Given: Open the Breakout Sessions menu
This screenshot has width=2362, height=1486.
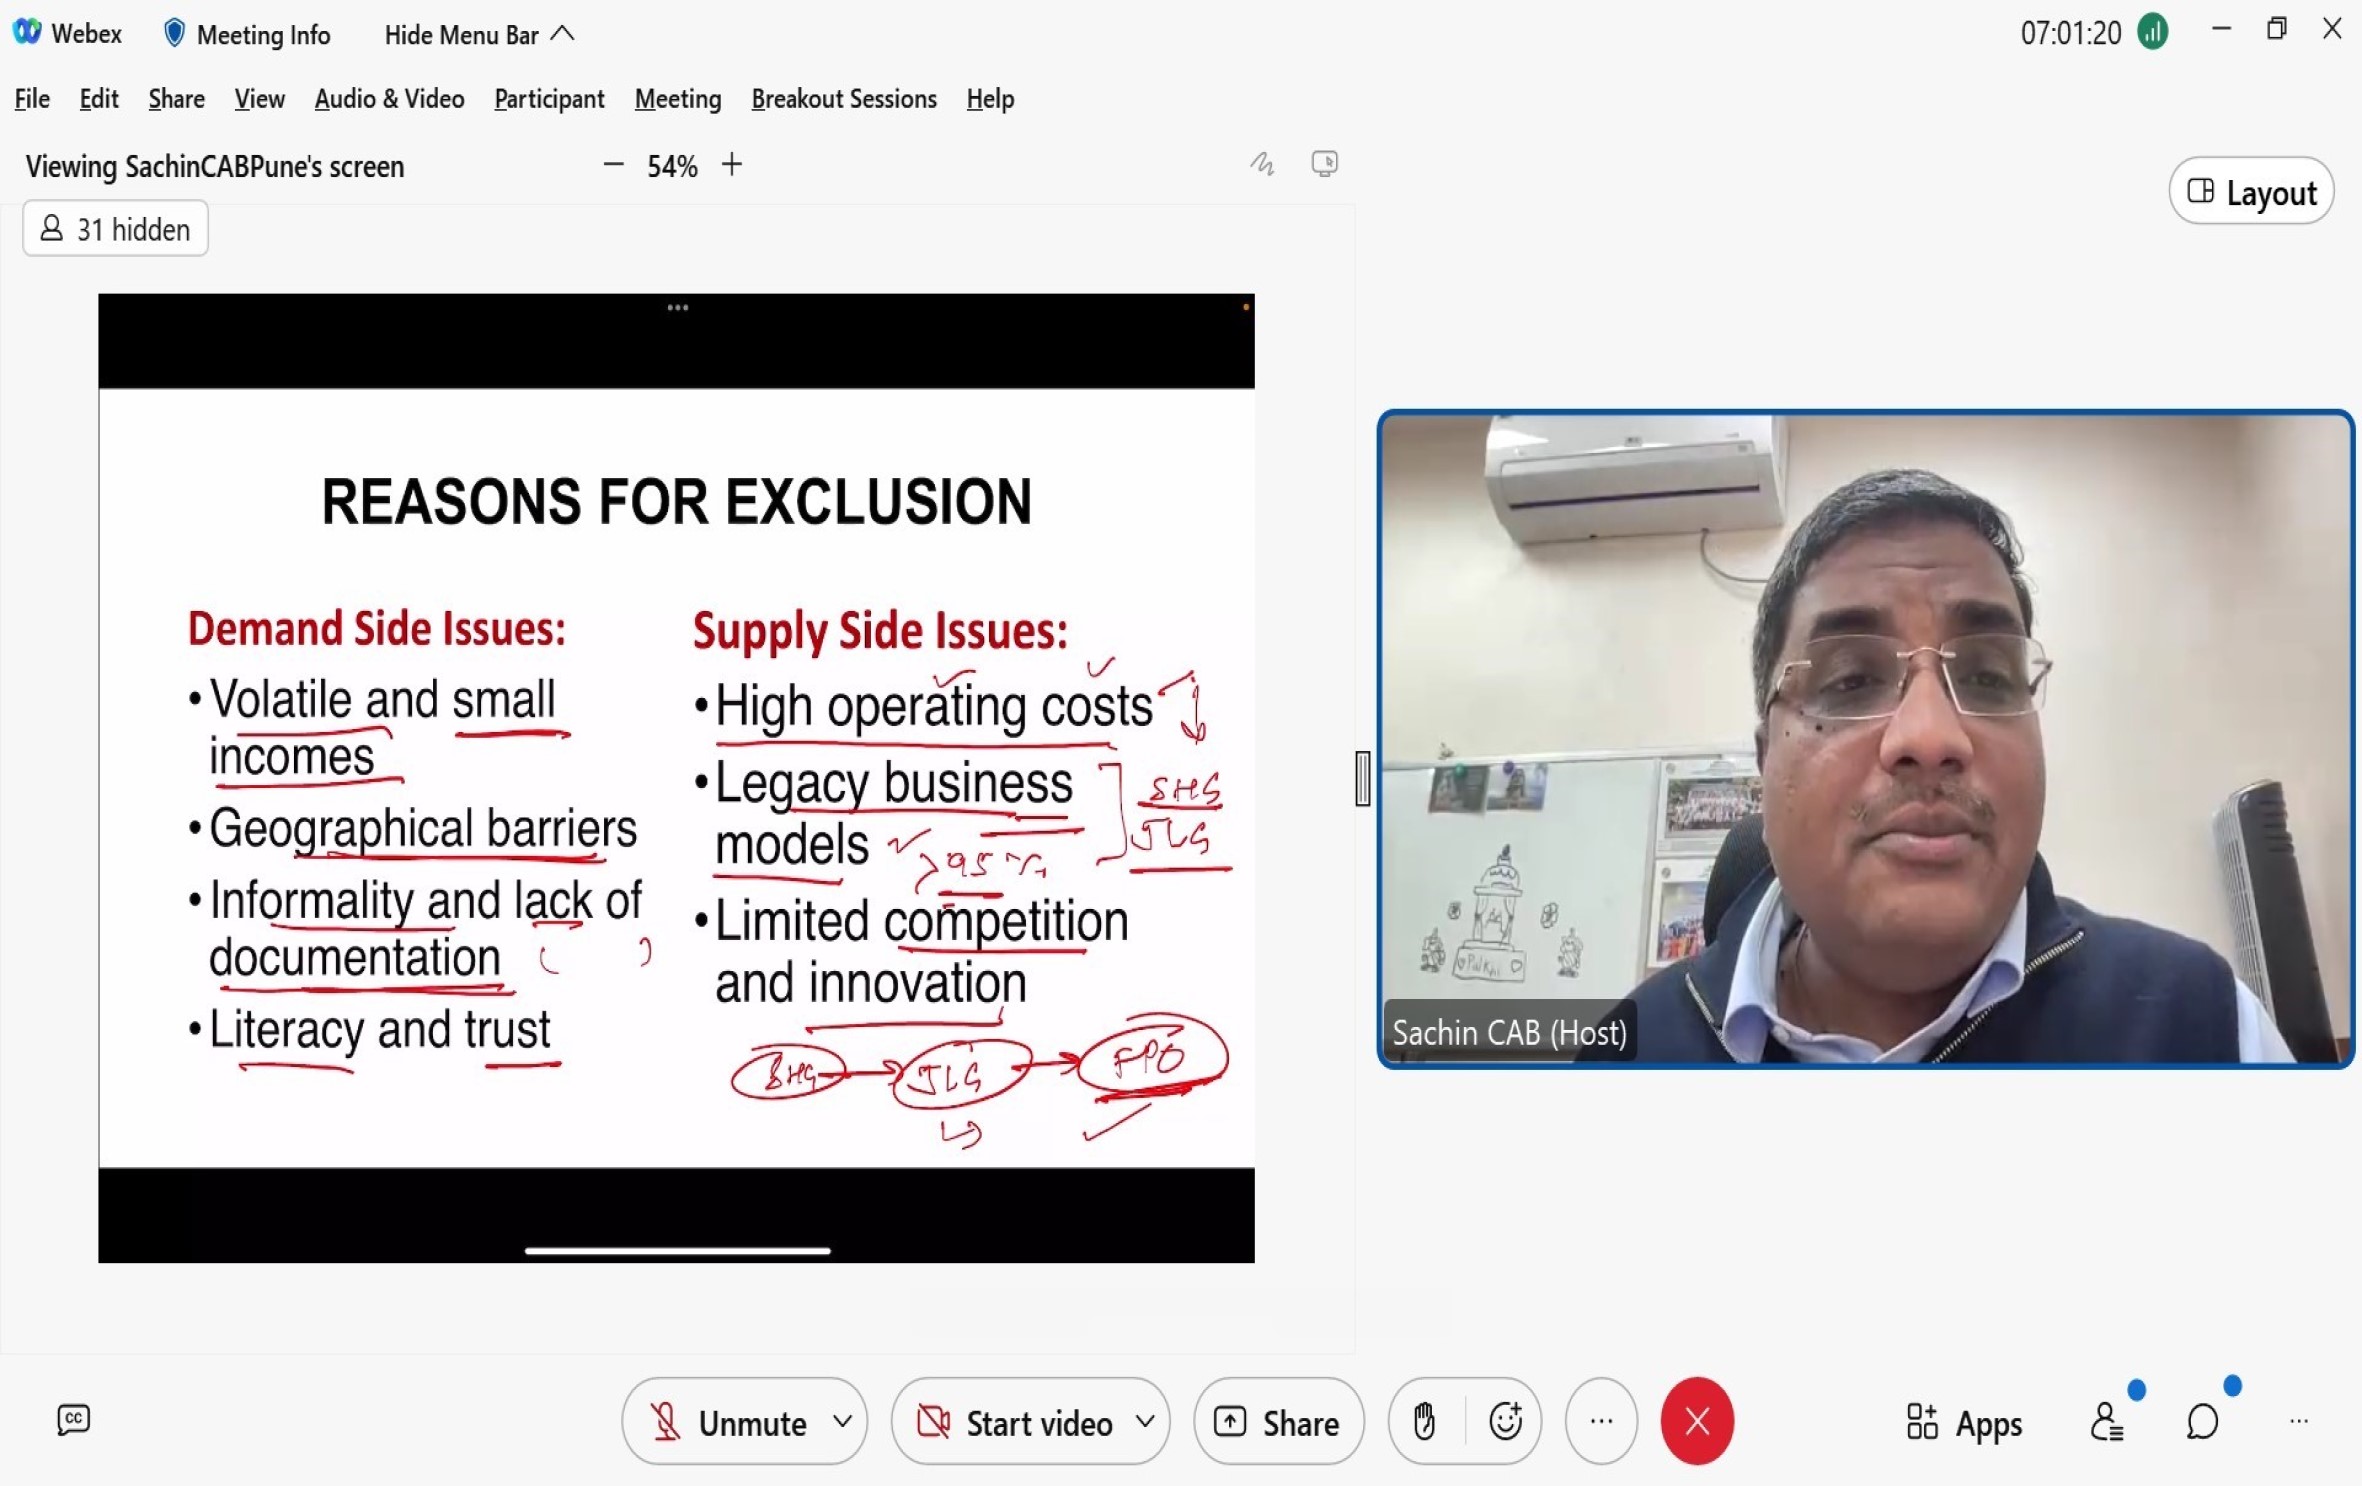Looking at the screenshot, I should [x=843, y=99].
